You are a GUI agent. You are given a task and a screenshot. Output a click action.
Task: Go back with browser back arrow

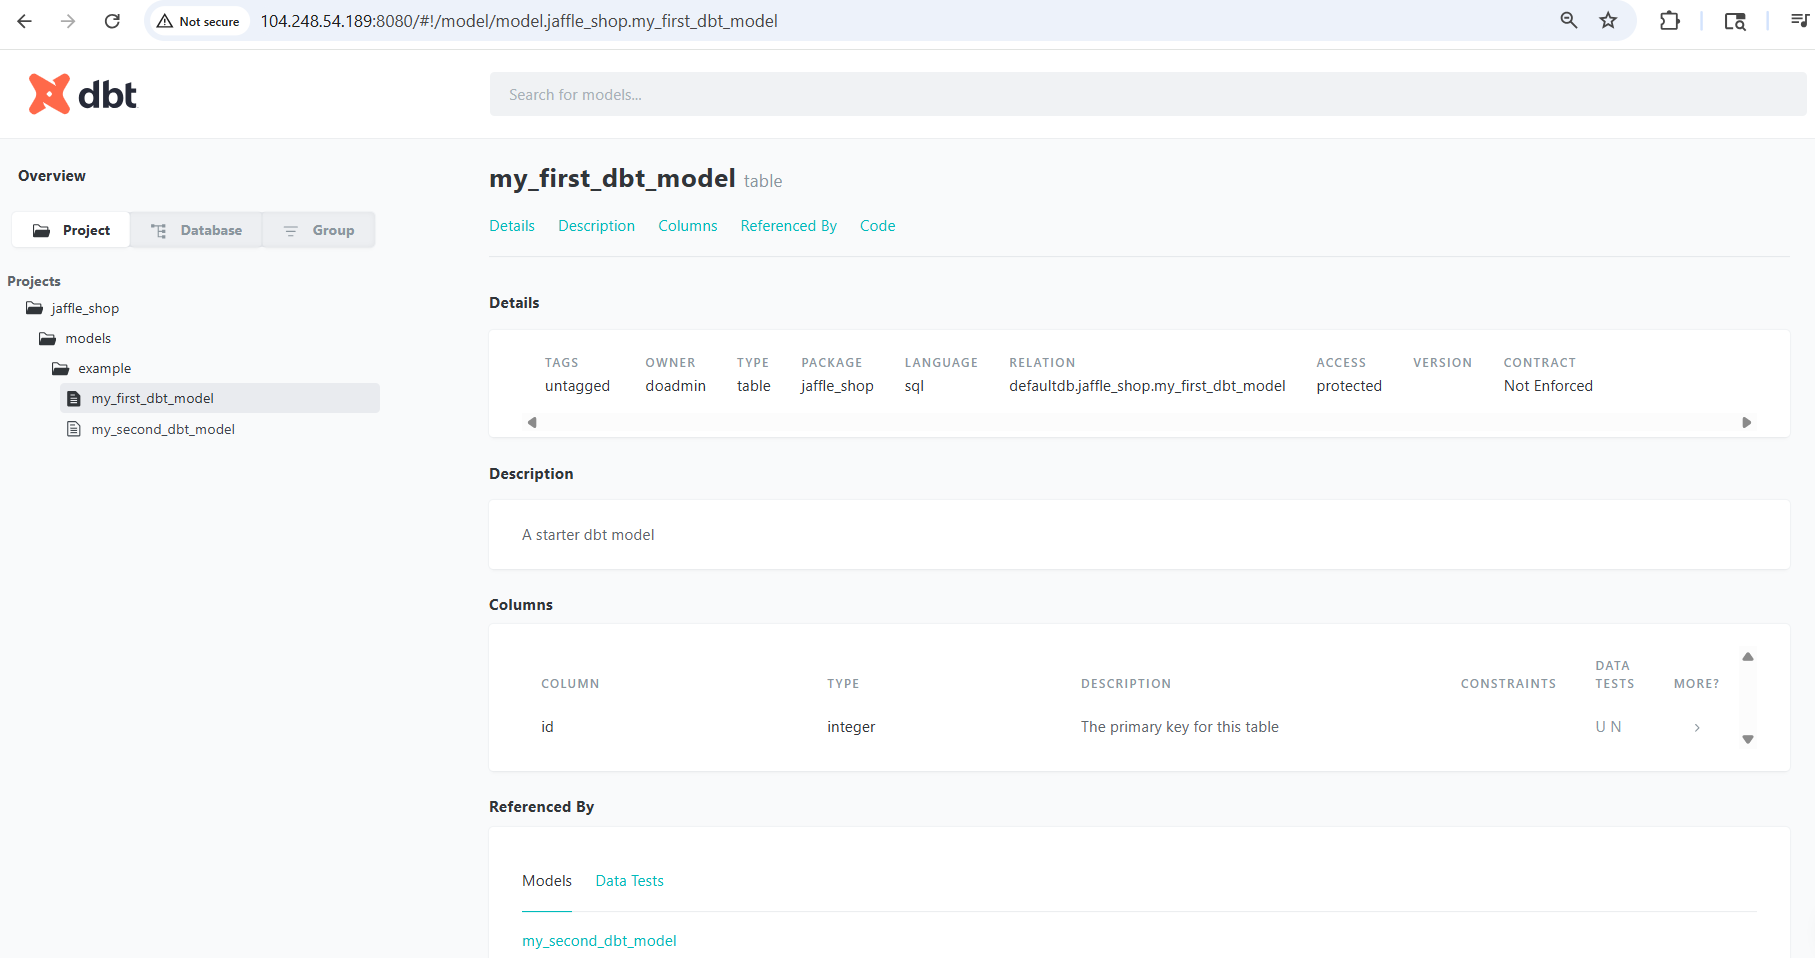[24, 21]
